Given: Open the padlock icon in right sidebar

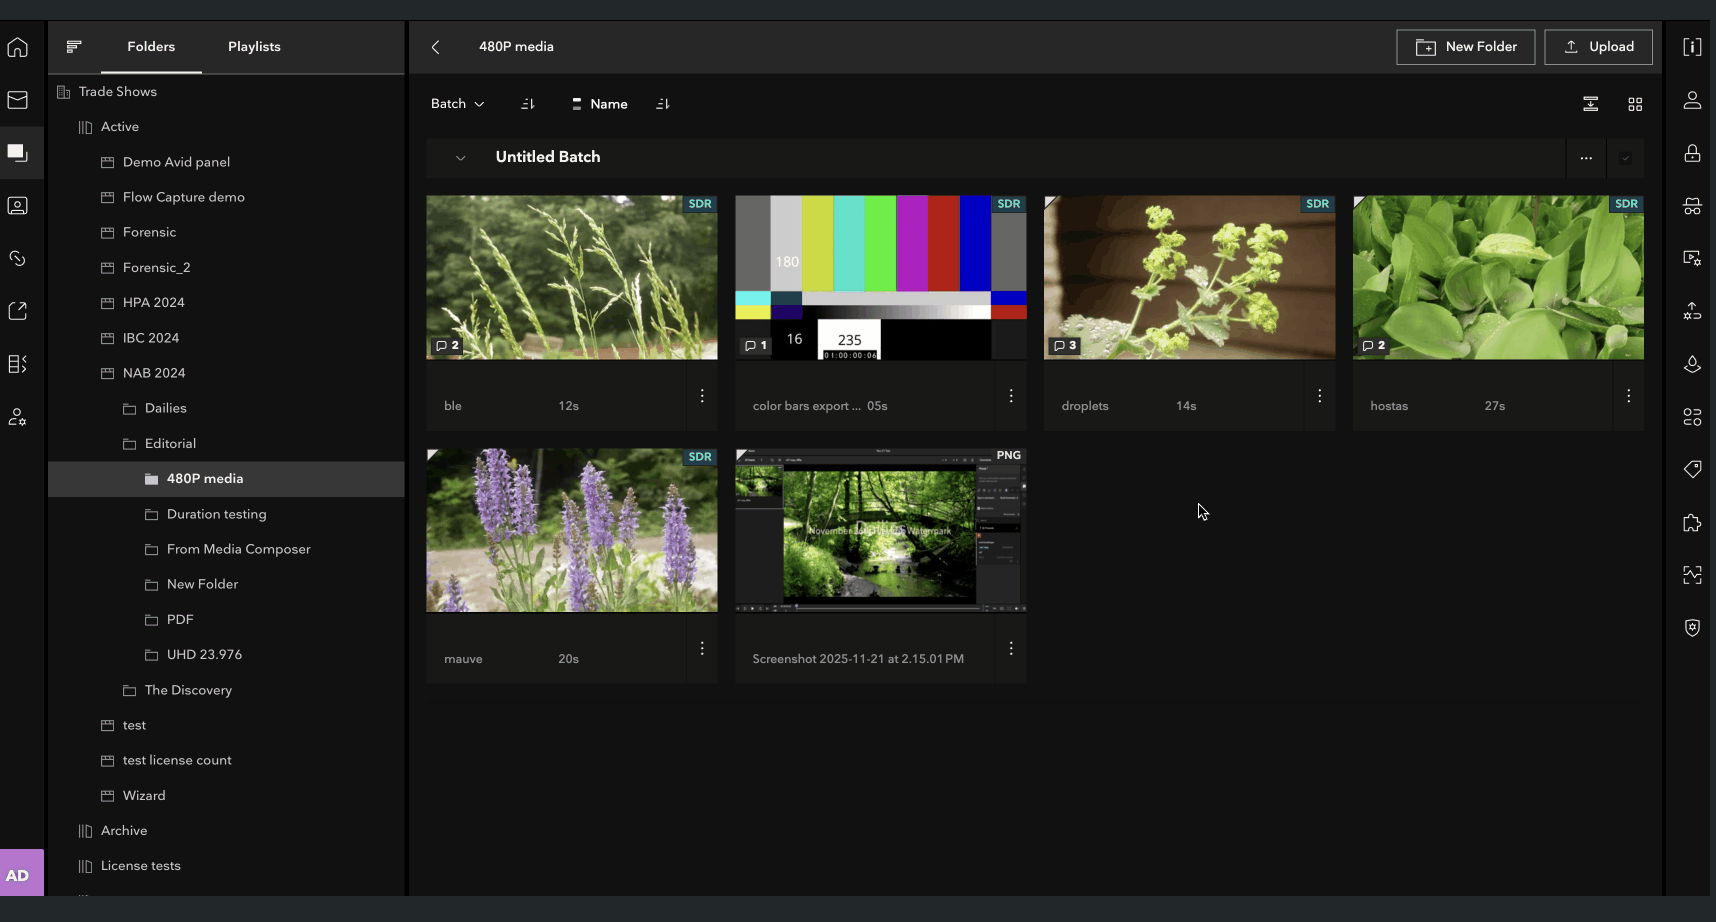Looking at the screenshot, I should point(1692,153).
